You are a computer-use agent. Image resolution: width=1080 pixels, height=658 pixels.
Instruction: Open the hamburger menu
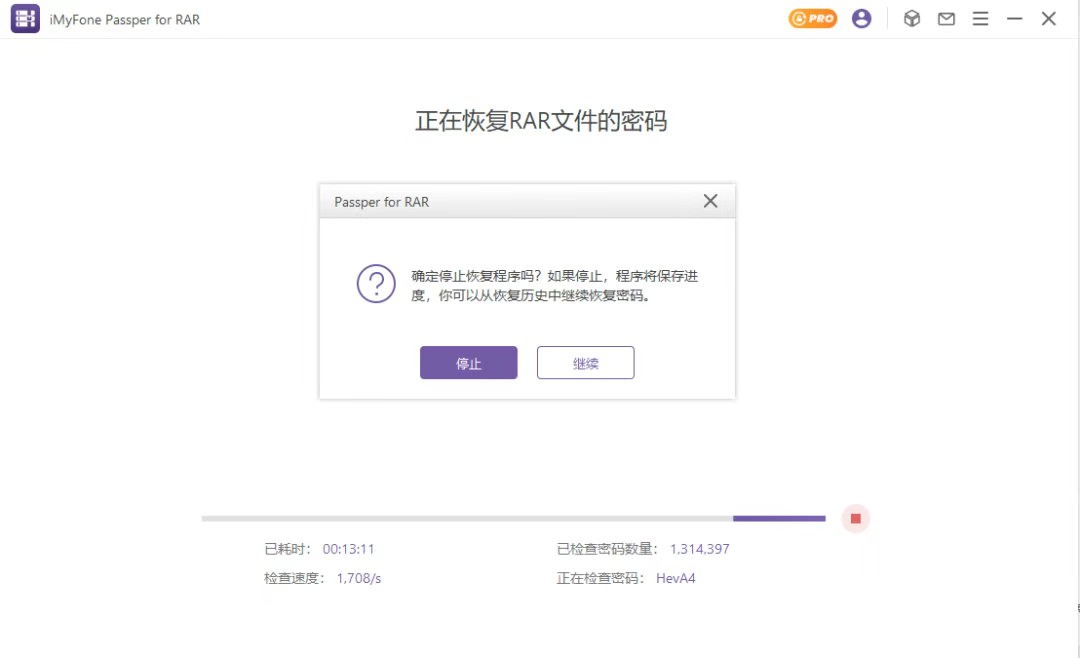(980, 18)
